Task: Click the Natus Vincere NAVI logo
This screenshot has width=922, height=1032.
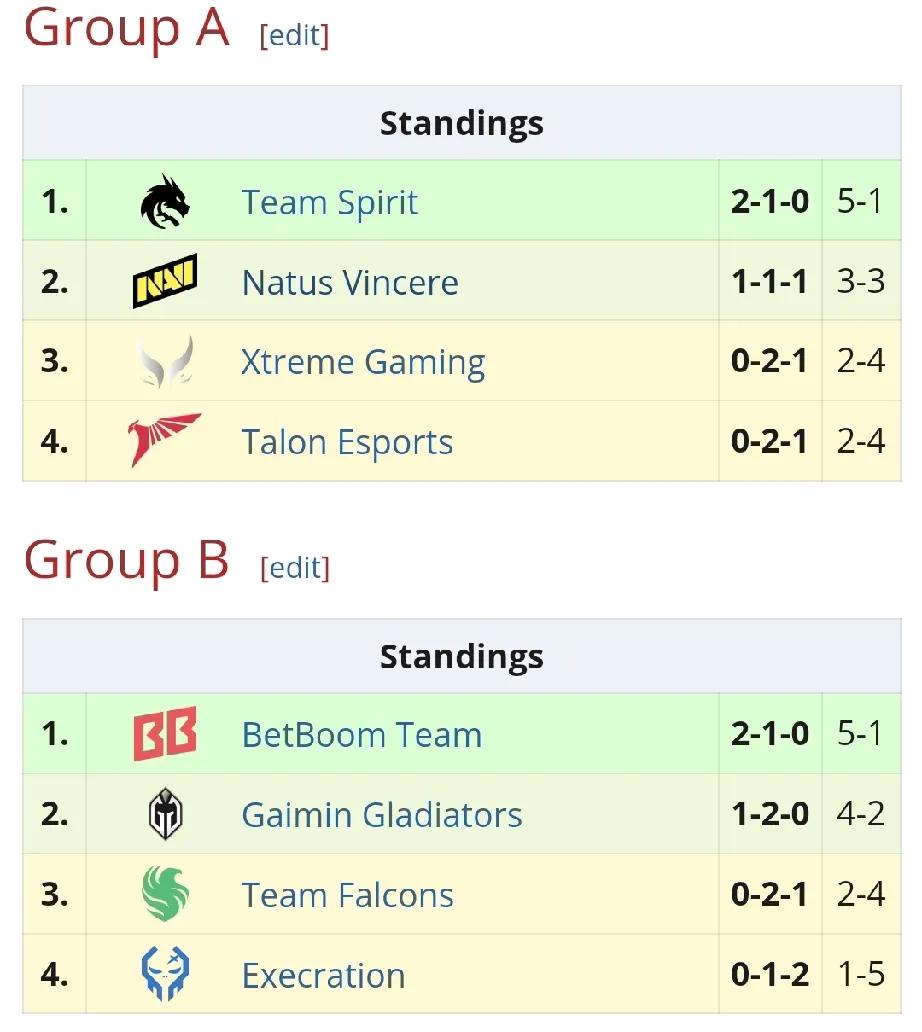Action: coord(165,281)
